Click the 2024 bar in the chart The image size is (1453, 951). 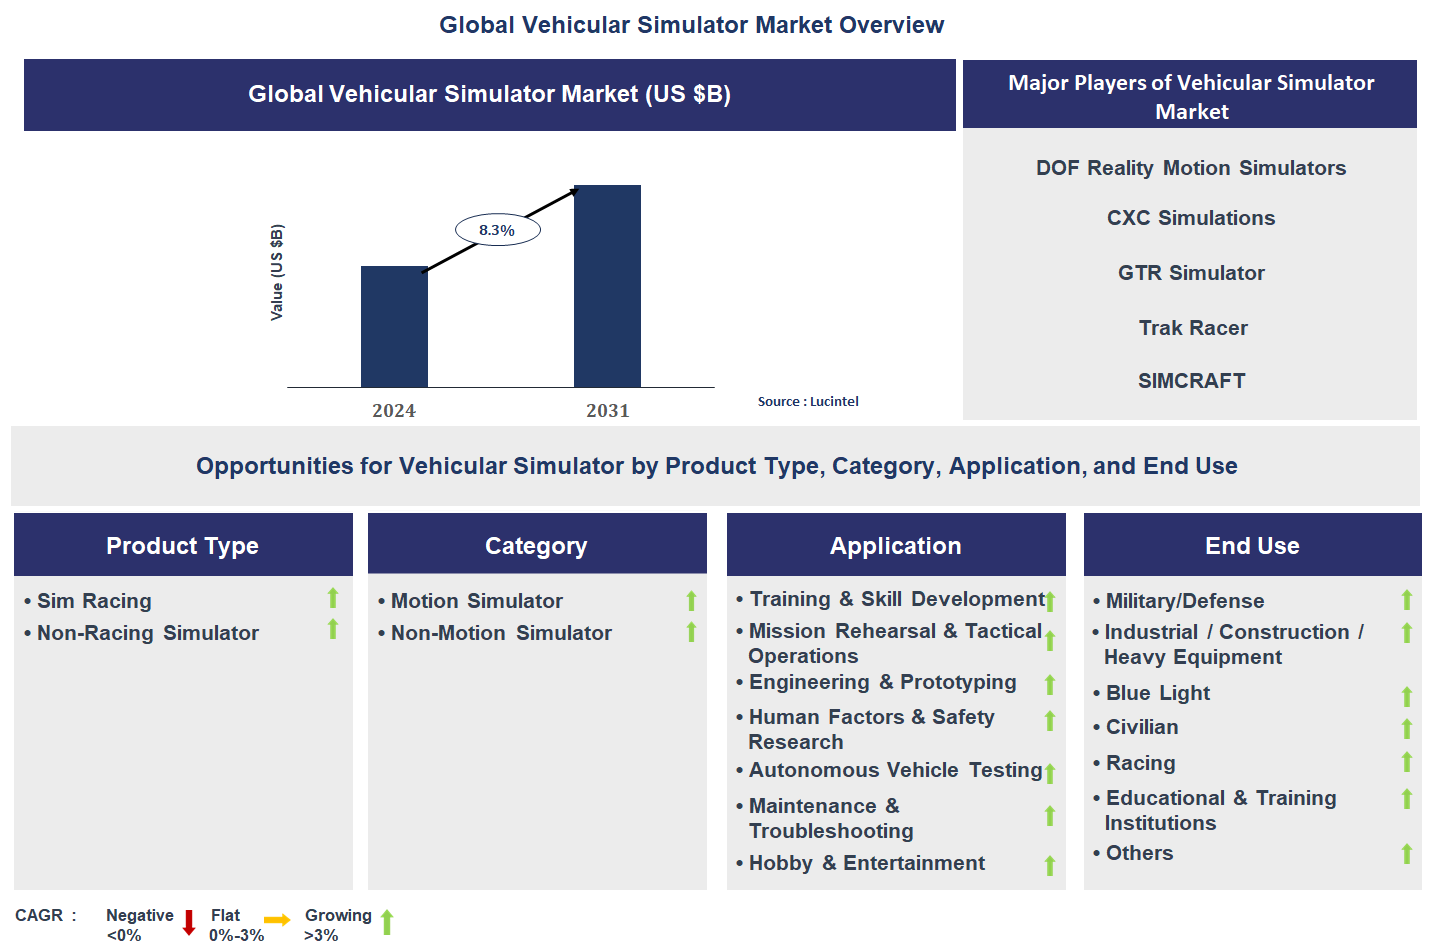click(x=393, y=327)
